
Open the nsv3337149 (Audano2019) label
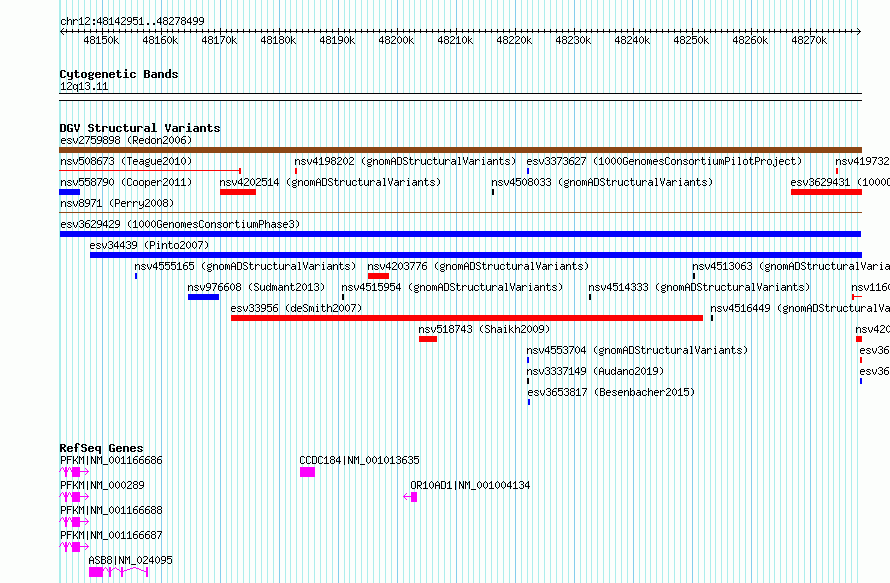click(595, 371)
